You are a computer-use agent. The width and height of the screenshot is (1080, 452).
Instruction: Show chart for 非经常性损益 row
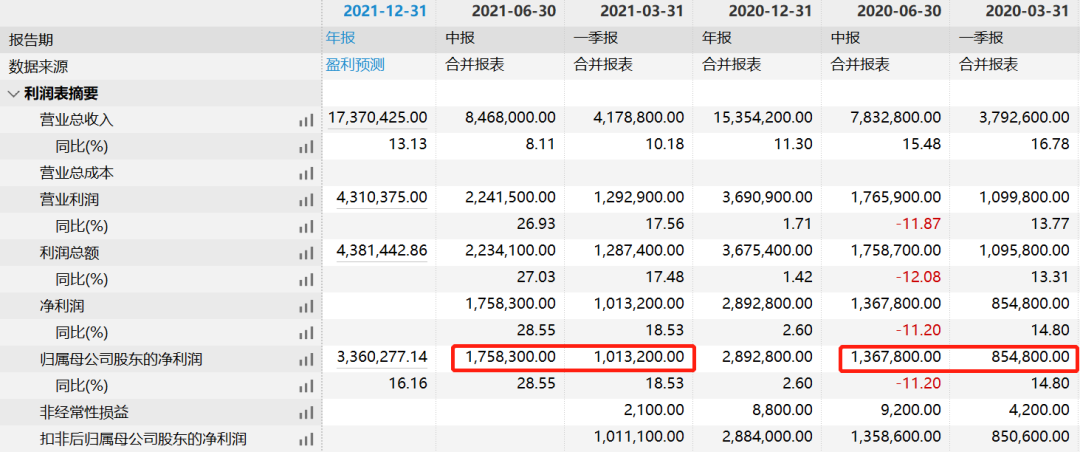pos(305,412)
